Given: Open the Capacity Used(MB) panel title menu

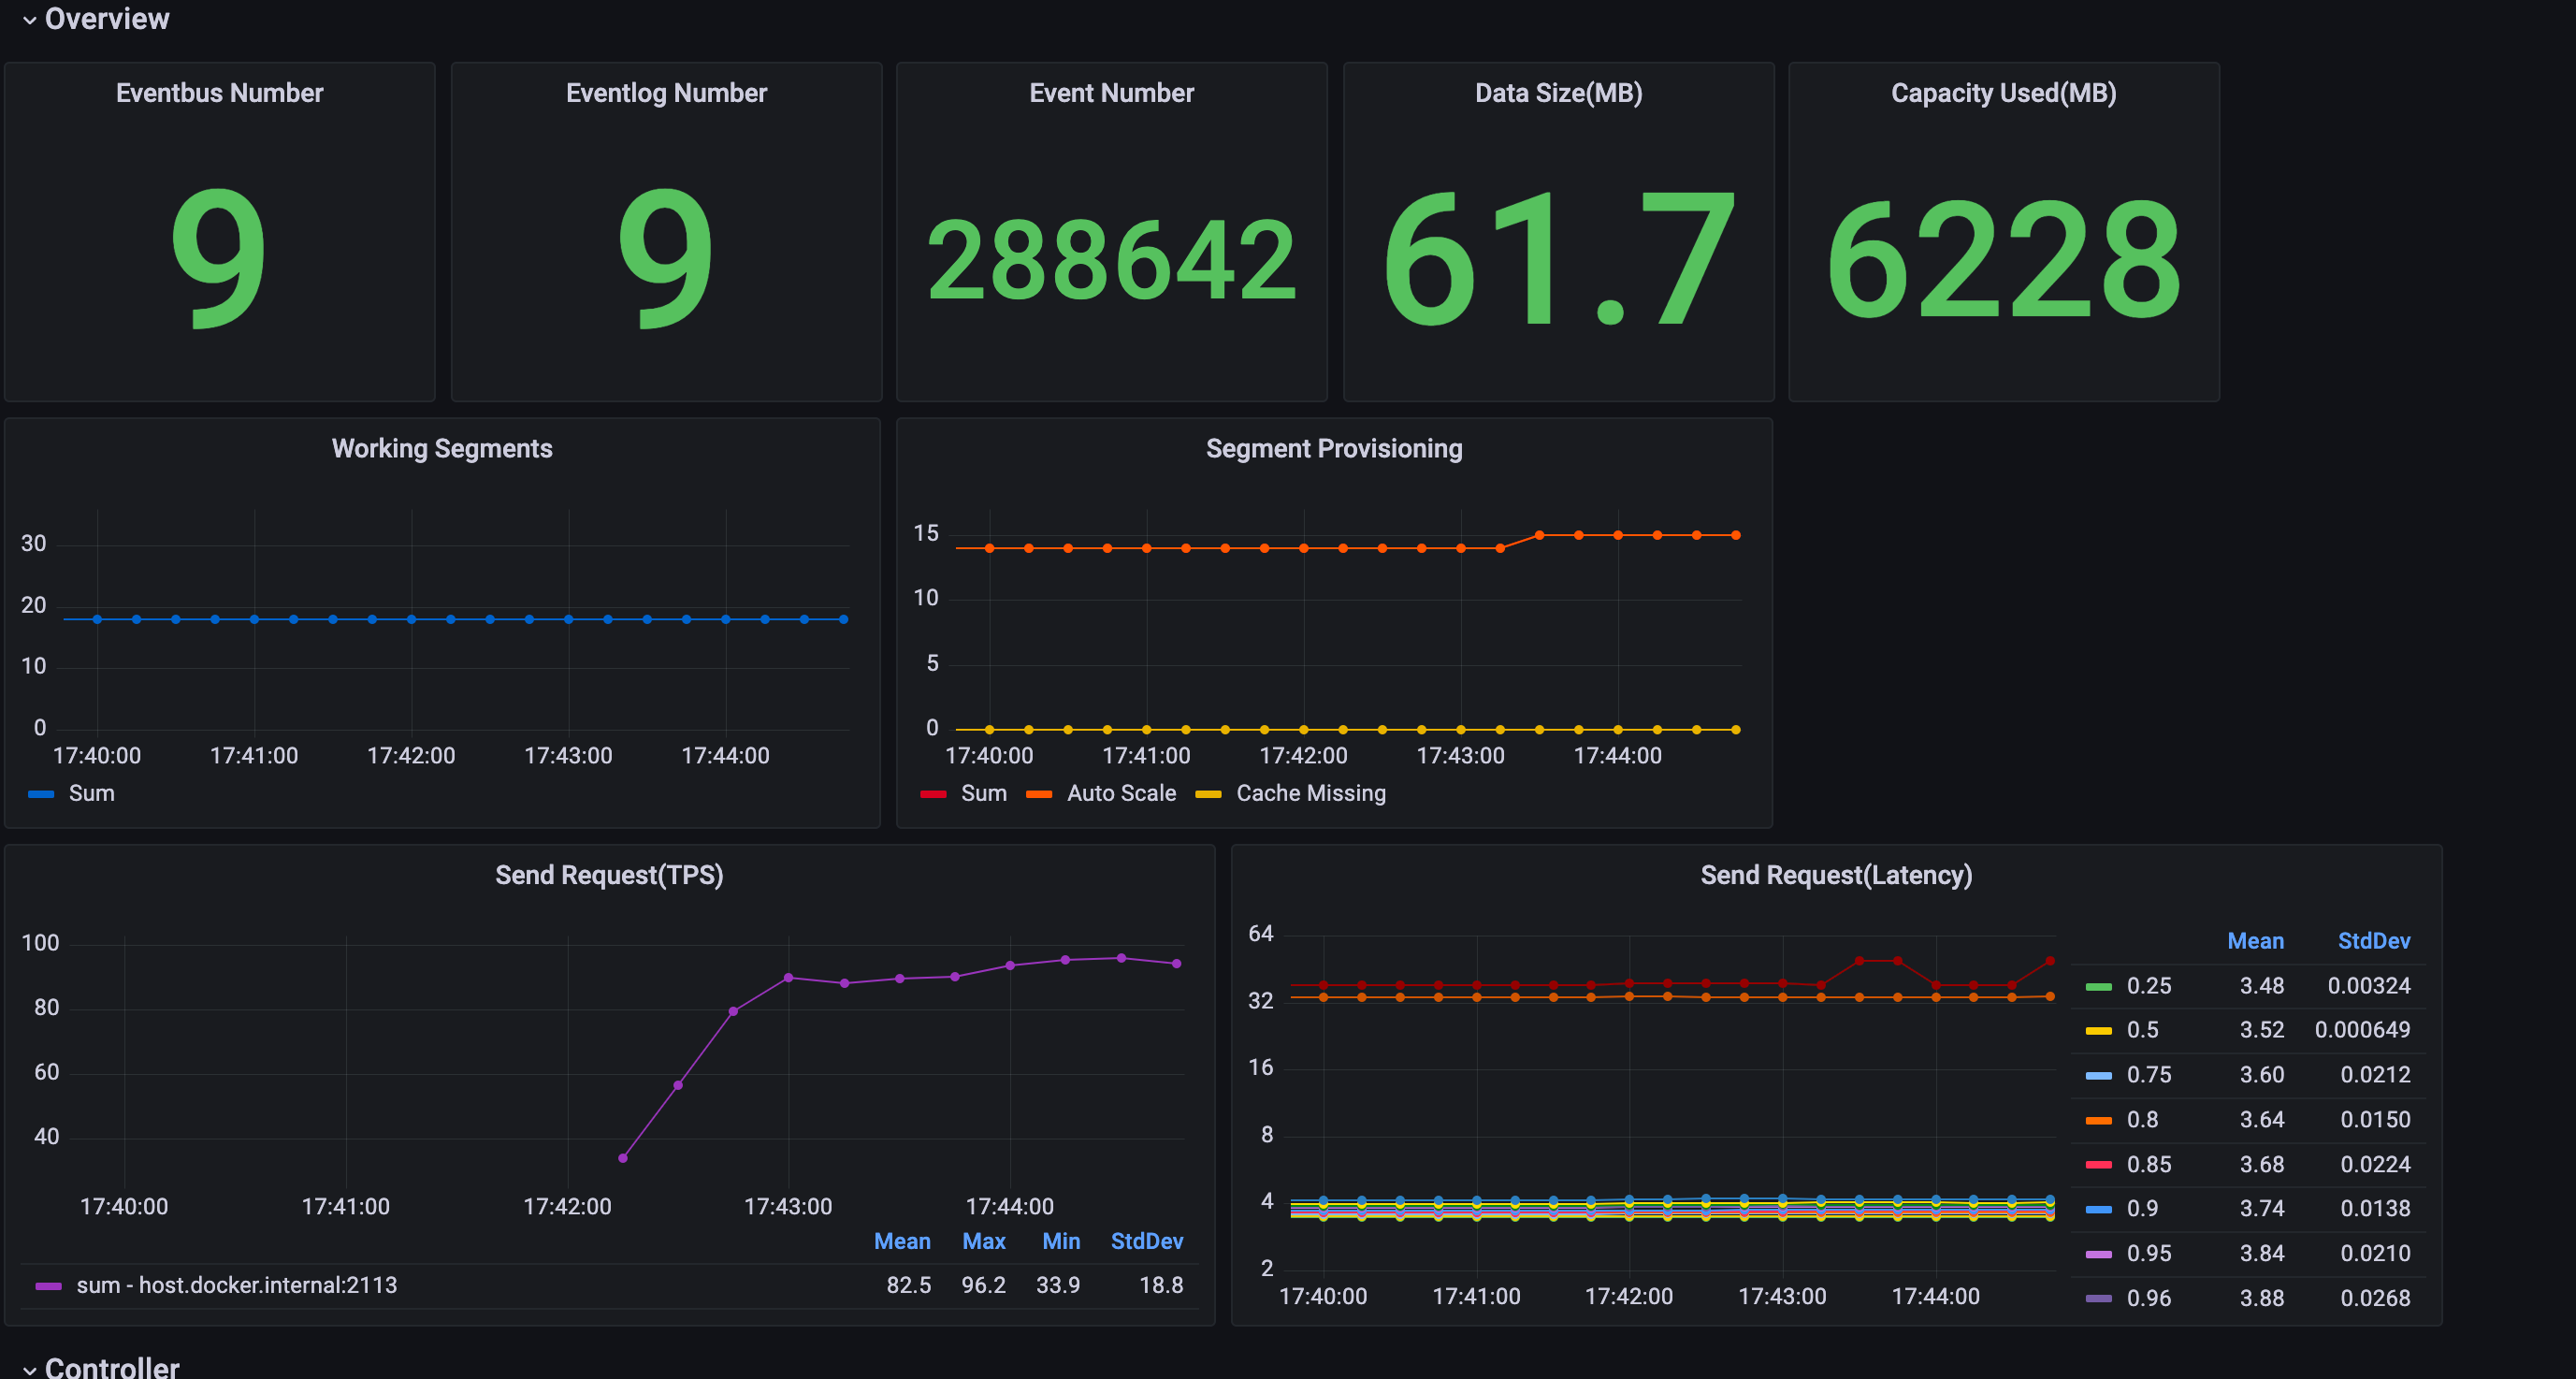Looking at the screenshot, I should (2003, 93).
